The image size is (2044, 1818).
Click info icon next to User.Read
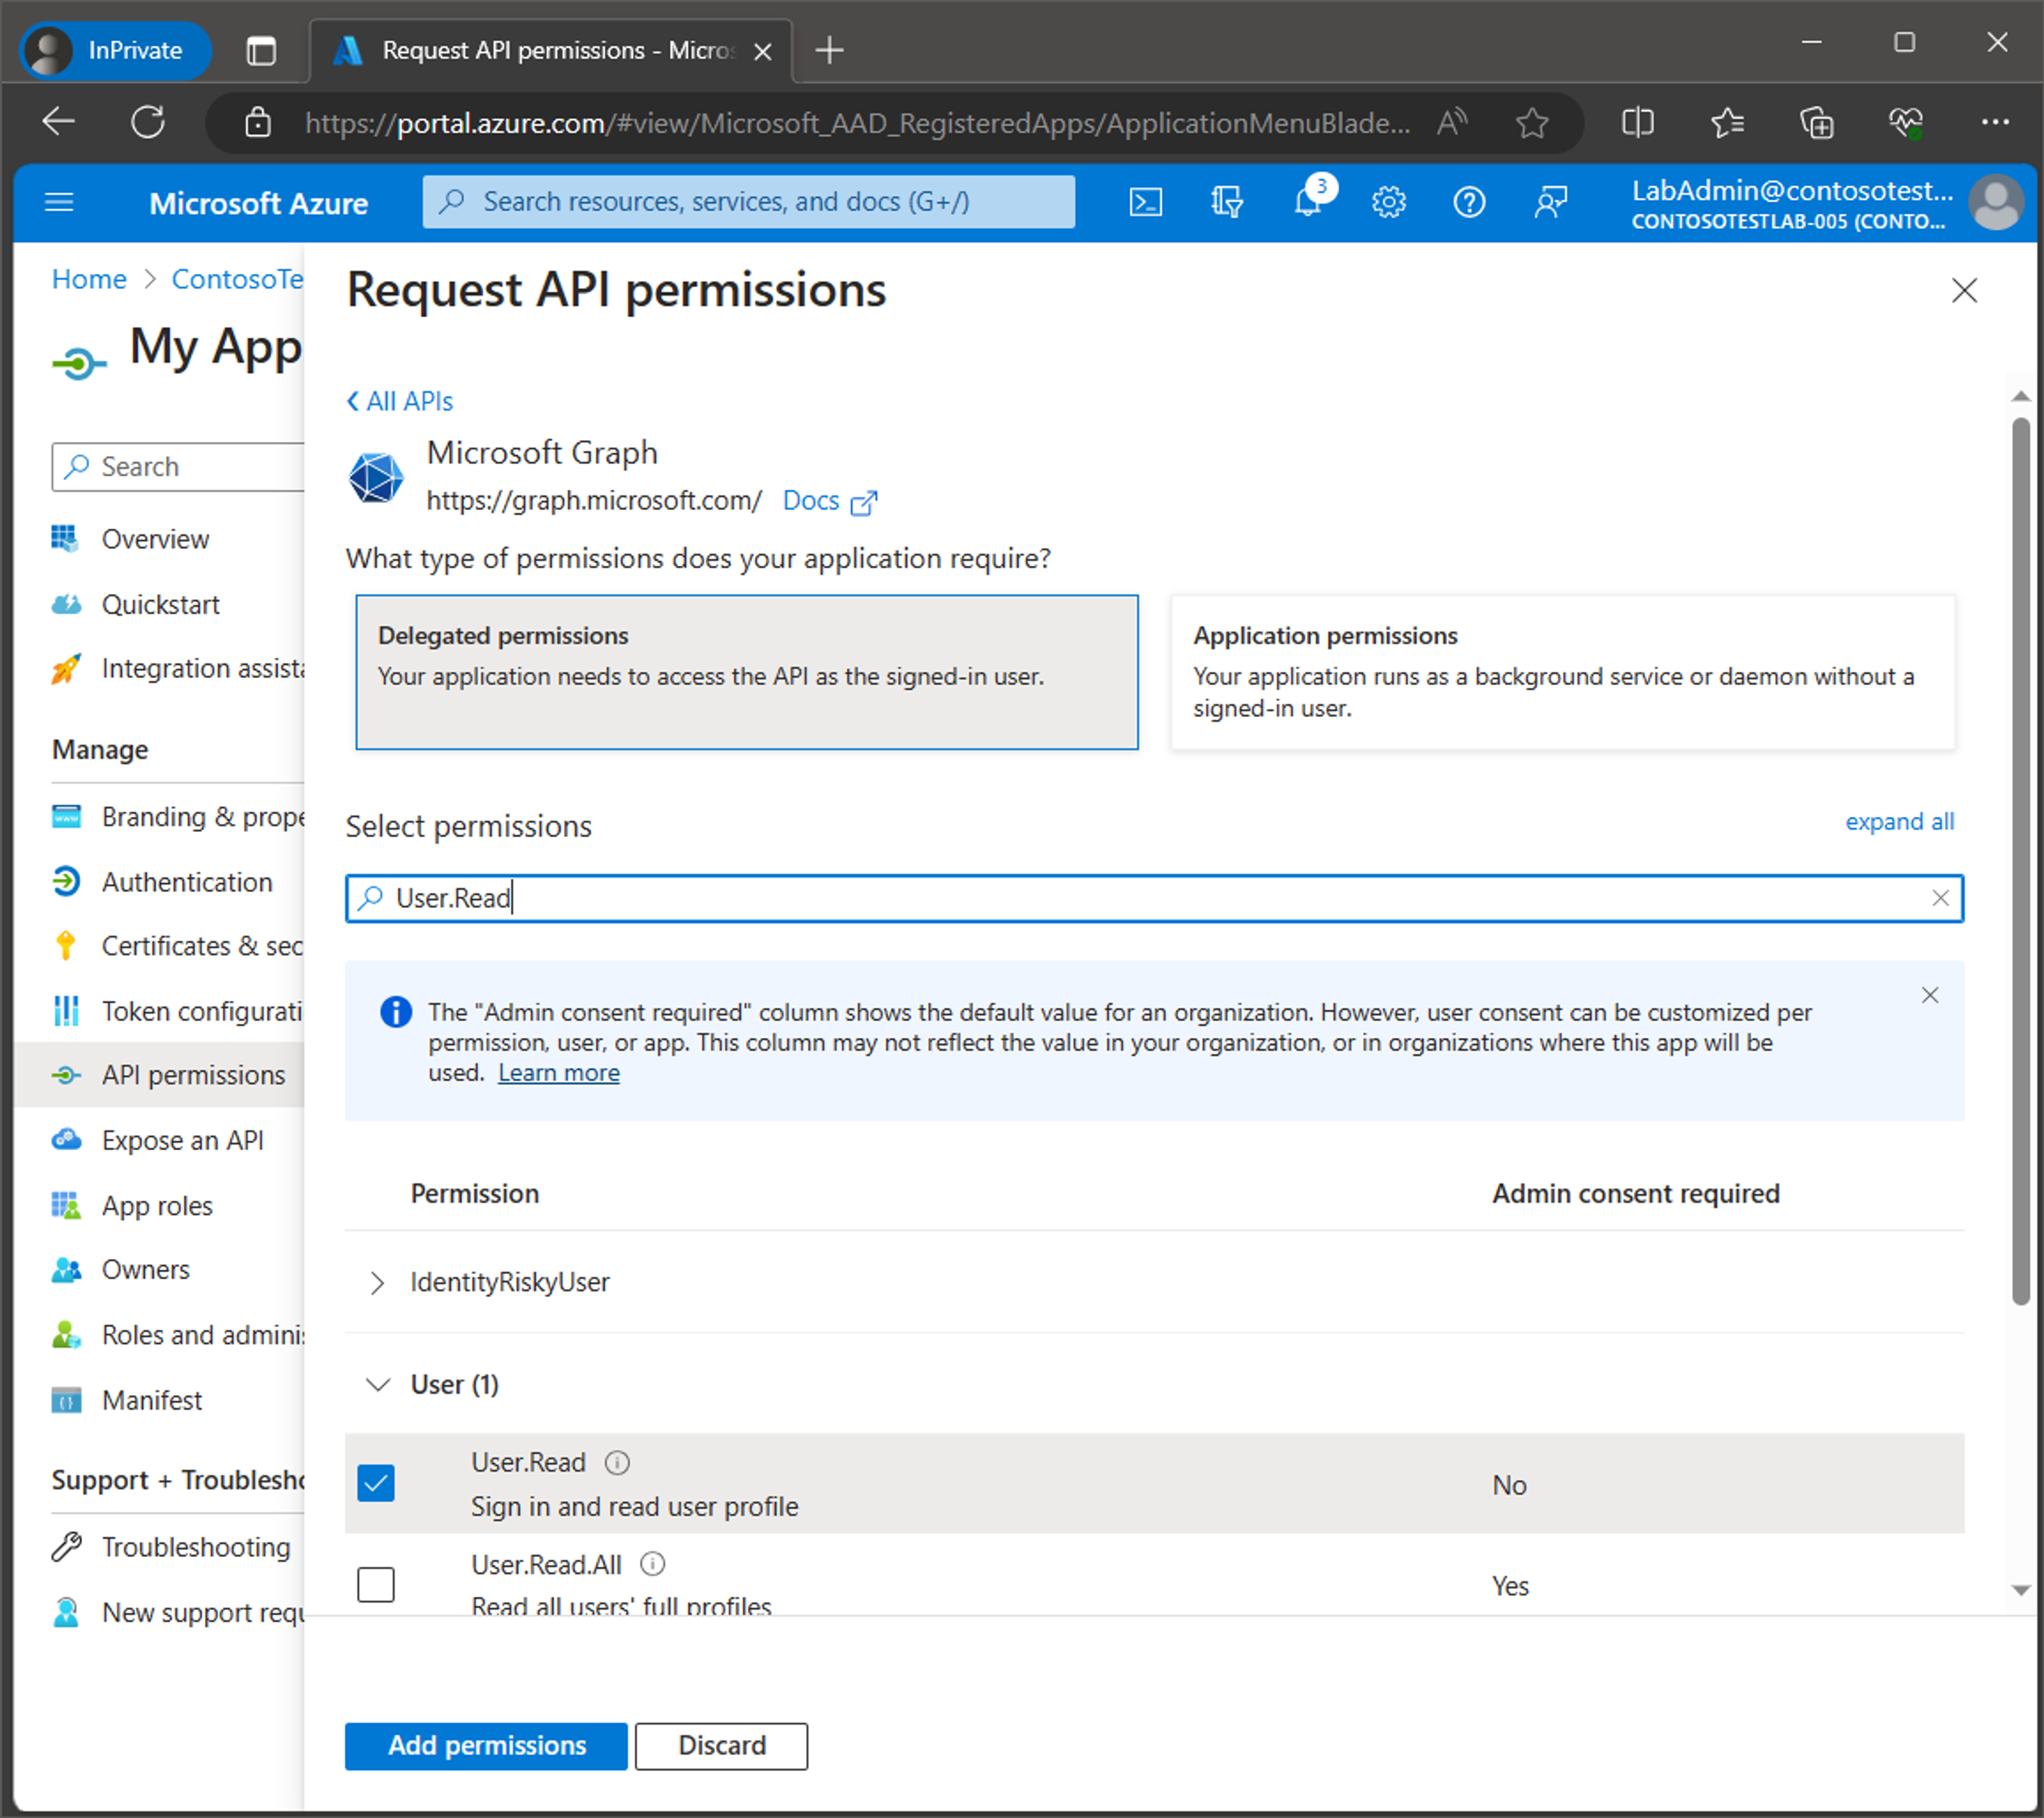pos(617,1463)
